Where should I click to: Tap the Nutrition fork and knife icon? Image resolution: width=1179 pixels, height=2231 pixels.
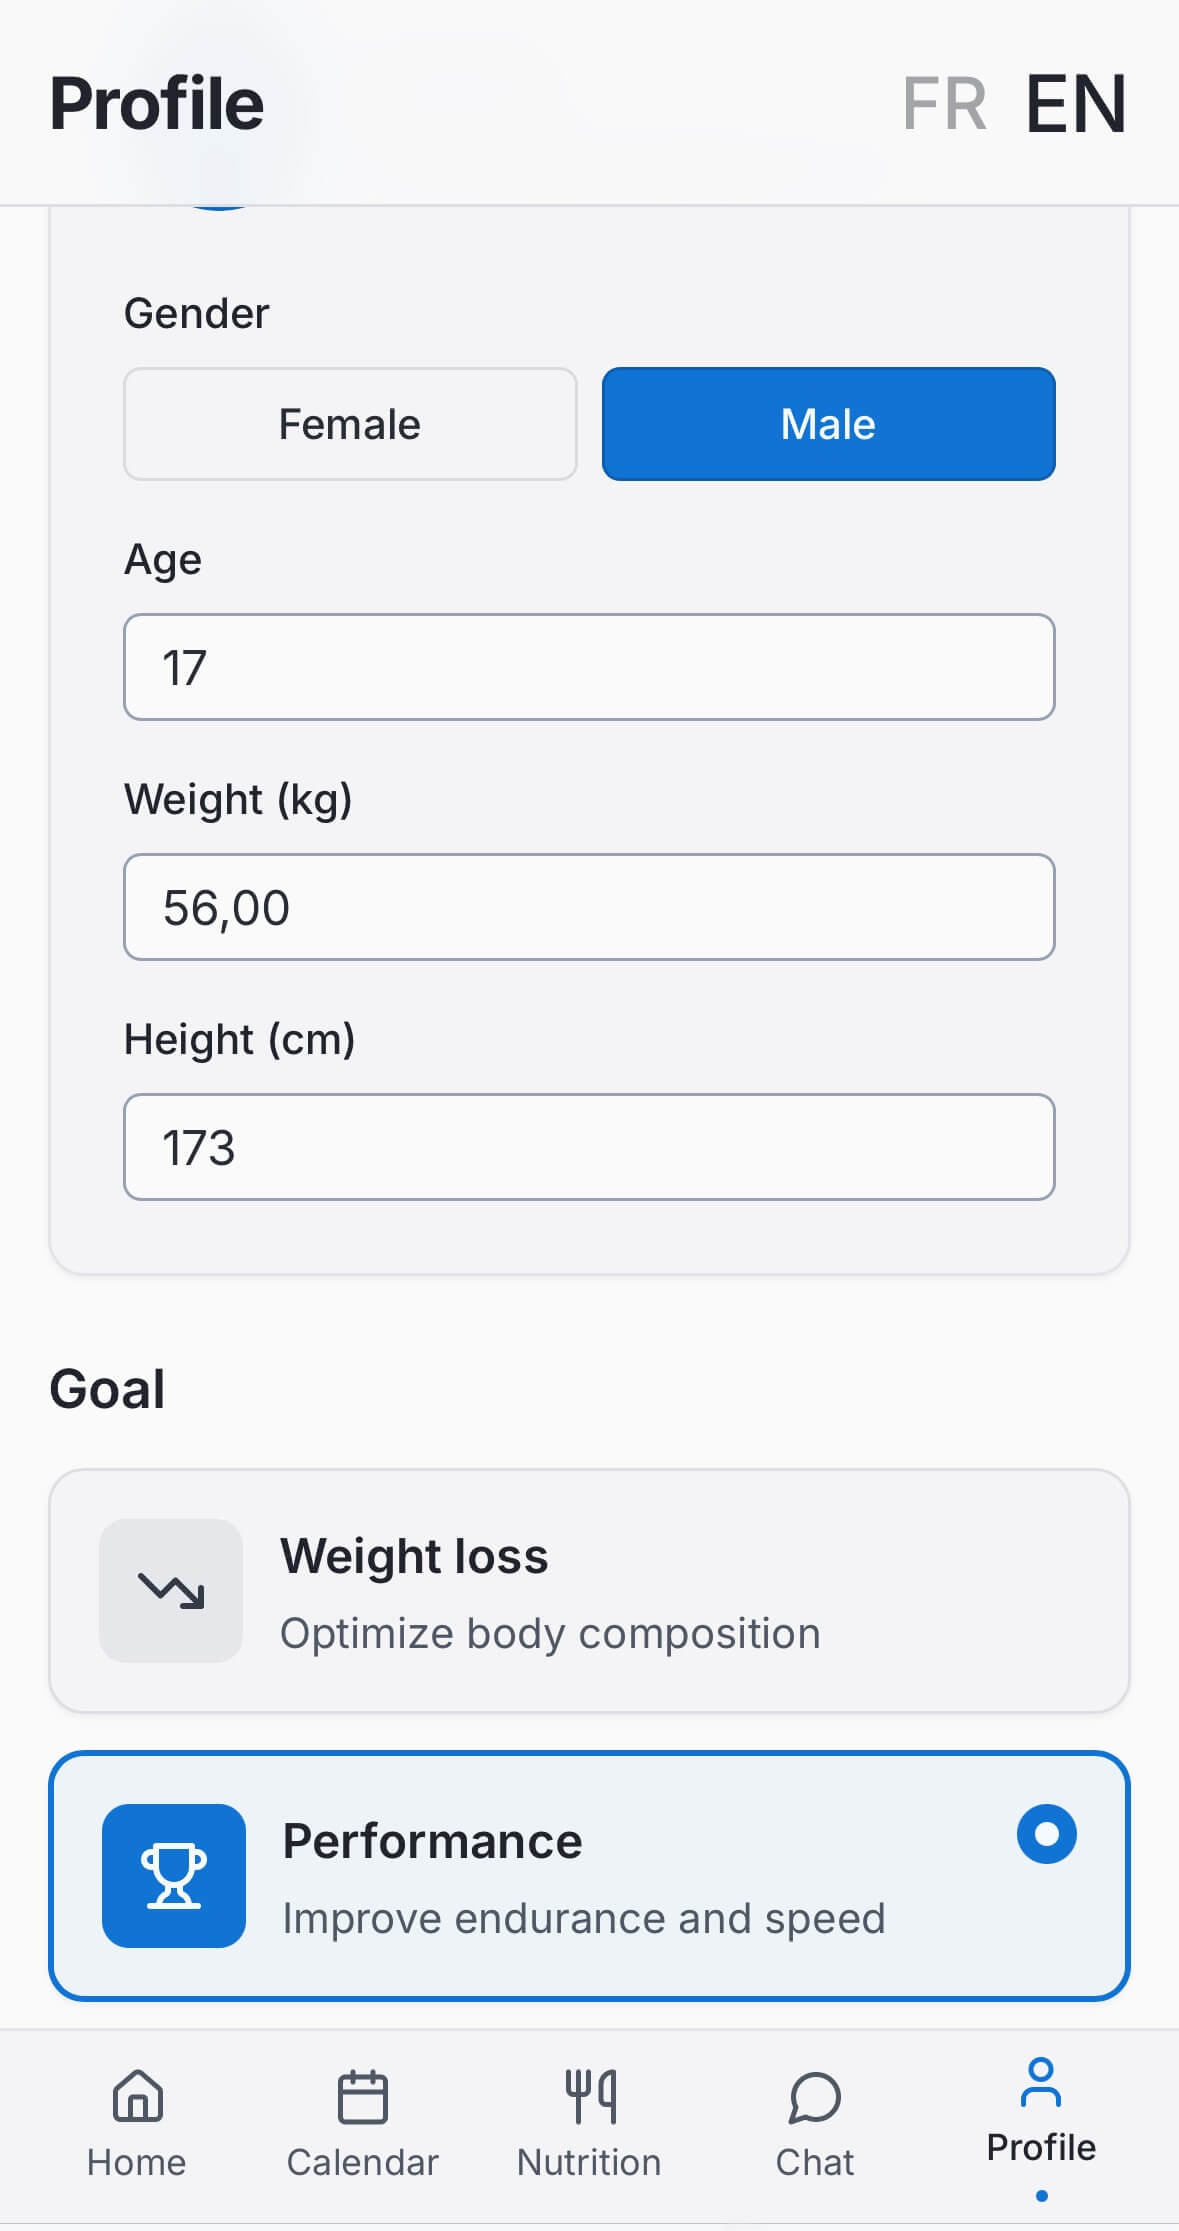click(589, 2096)
